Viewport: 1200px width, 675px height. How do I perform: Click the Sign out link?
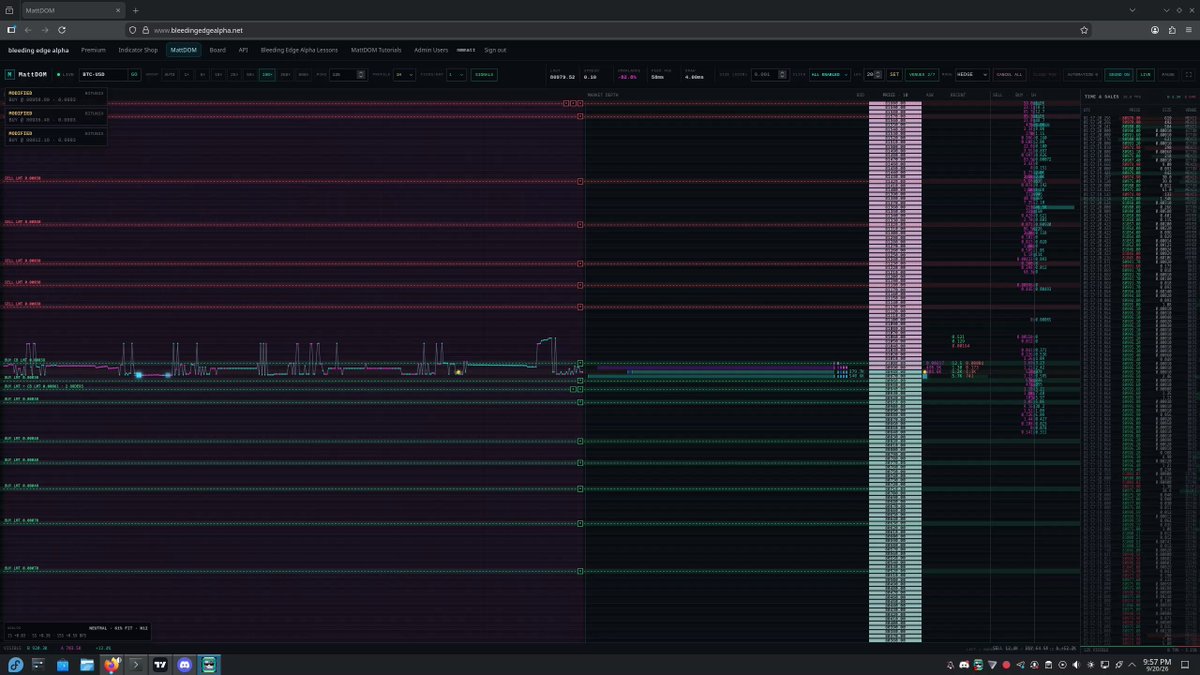[495, 49]
